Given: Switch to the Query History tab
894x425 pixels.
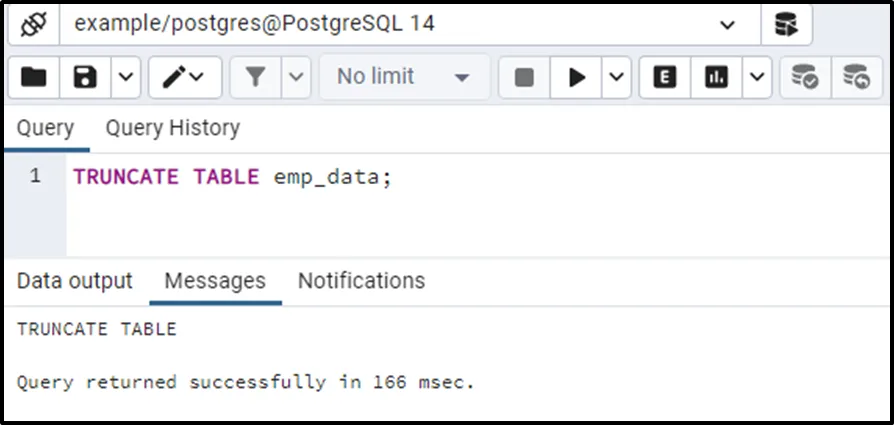Looking at the screenshot, I should (172, 128).
